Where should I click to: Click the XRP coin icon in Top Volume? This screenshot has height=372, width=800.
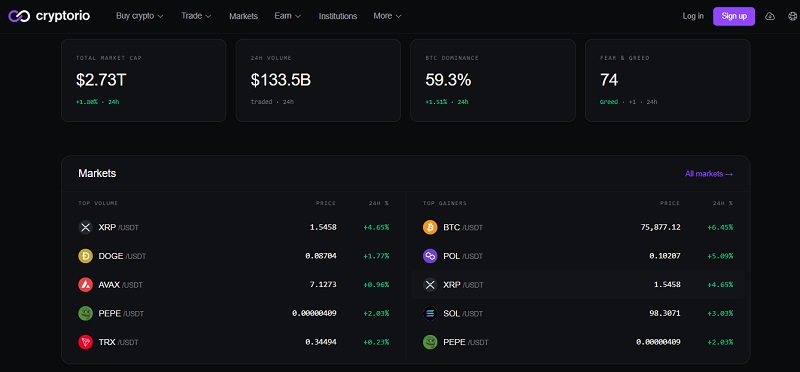click(85, 227)
